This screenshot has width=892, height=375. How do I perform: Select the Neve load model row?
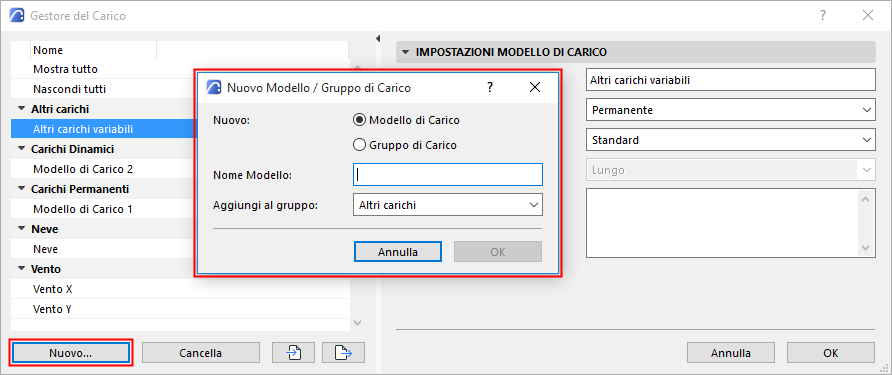102,249
